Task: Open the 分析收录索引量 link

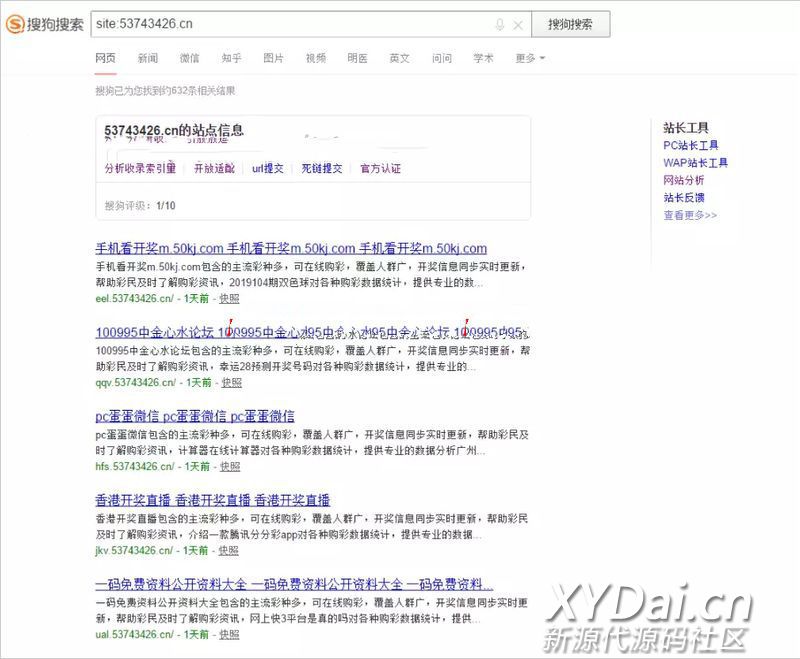Action: [140, 168]
